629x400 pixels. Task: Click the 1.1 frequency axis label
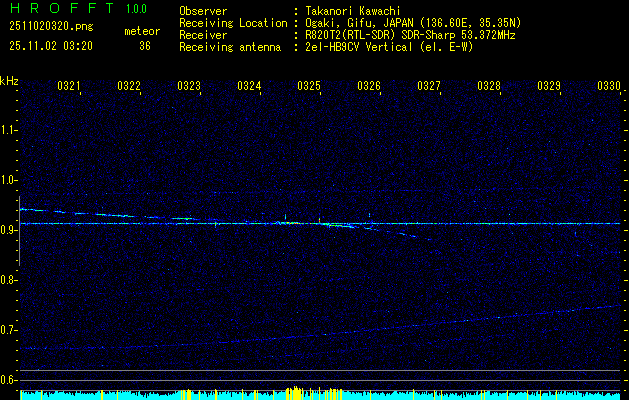9,130
